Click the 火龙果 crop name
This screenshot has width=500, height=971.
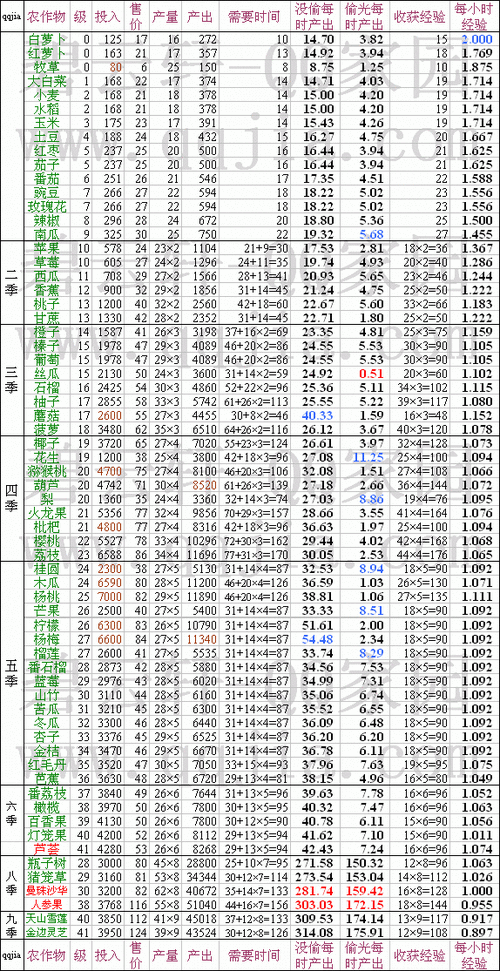click(47, 512)
